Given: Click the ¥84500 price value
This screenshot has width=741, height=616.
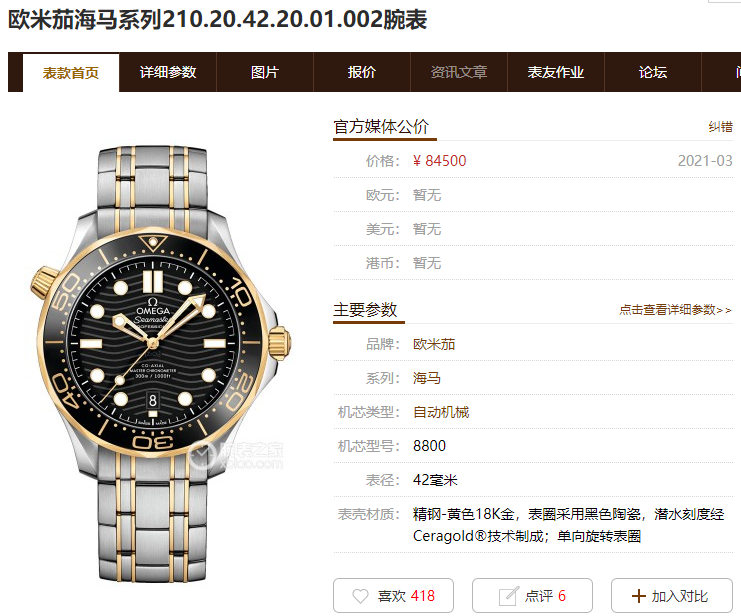Looking at the screenshot, I should (x=439, y=161).
